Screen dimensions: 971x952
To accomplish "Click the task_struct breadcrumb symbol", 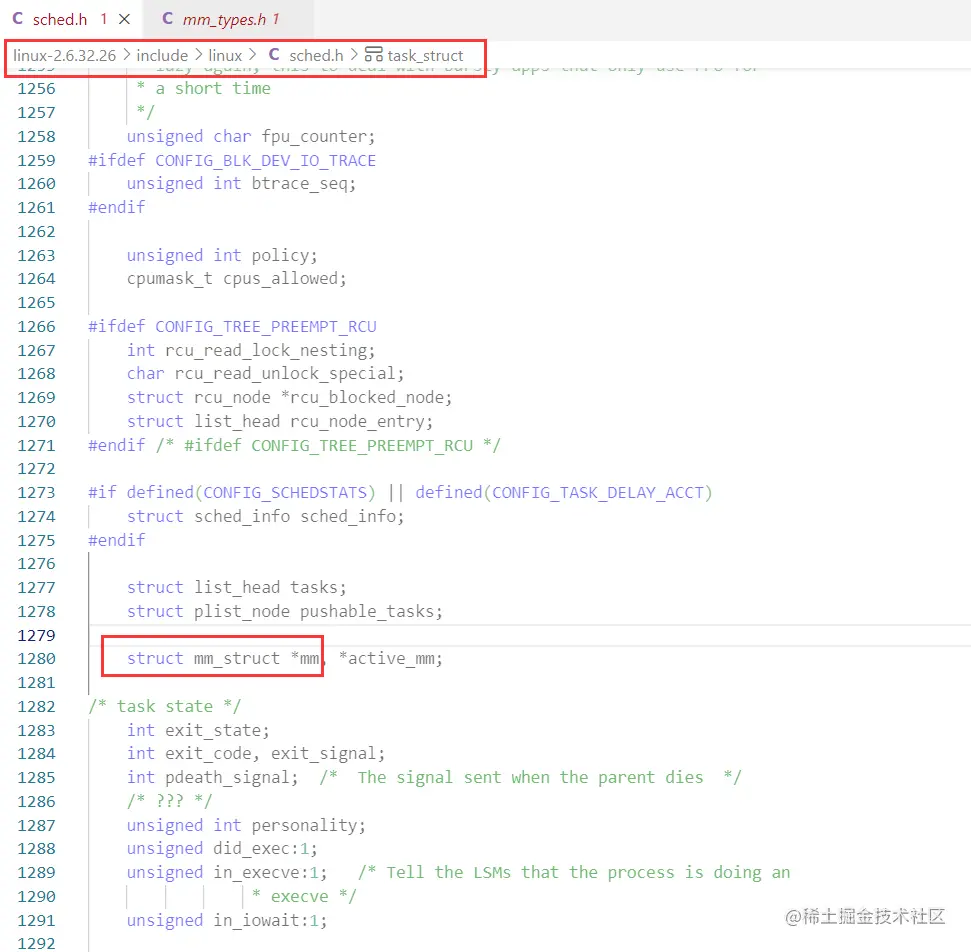I will coord(425,56).
